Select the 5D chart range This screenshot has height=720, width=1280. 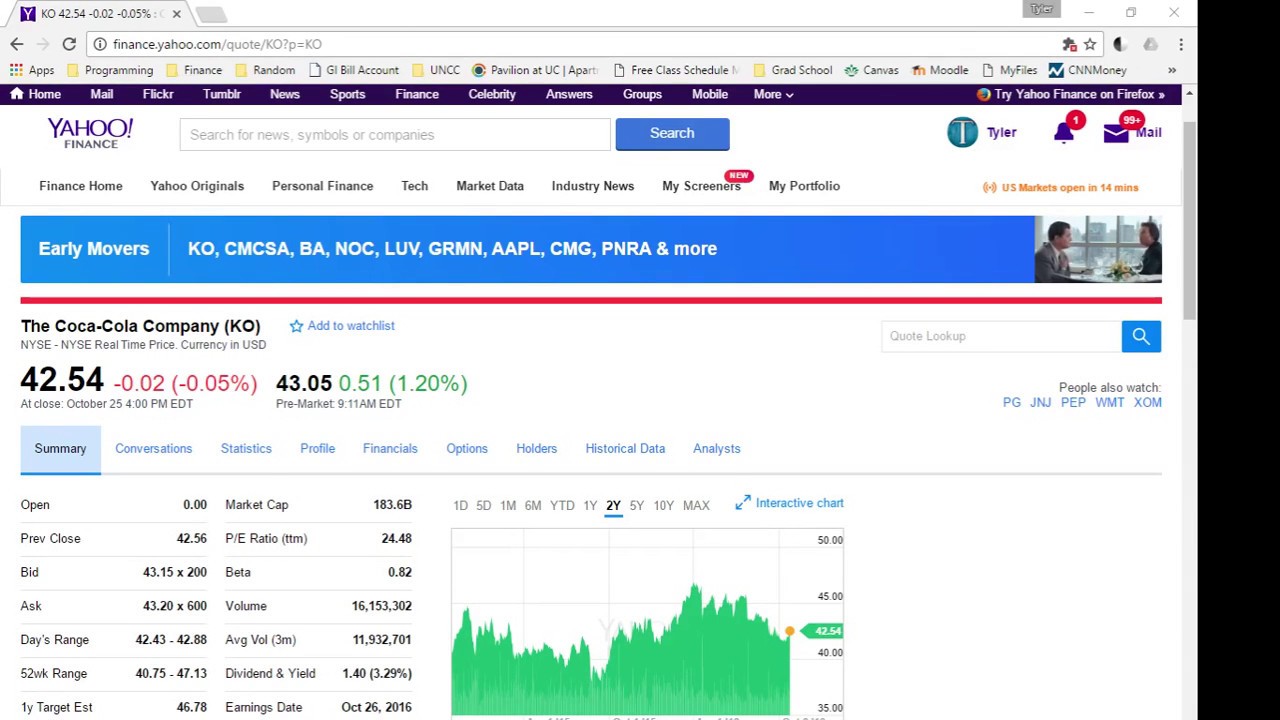pyautogui.click(x=484, y=505)
